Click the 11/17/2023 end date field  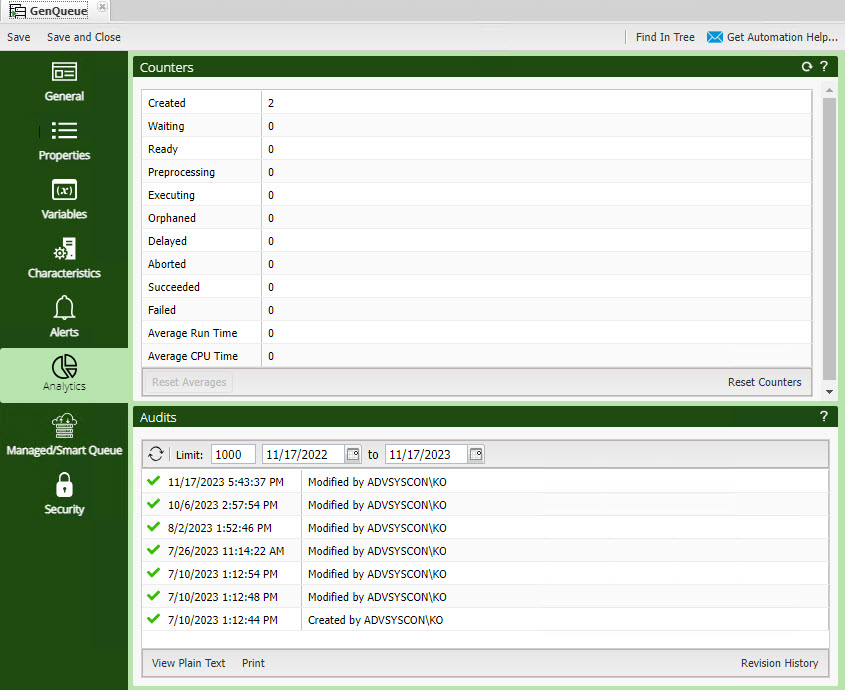click(426, 454)
